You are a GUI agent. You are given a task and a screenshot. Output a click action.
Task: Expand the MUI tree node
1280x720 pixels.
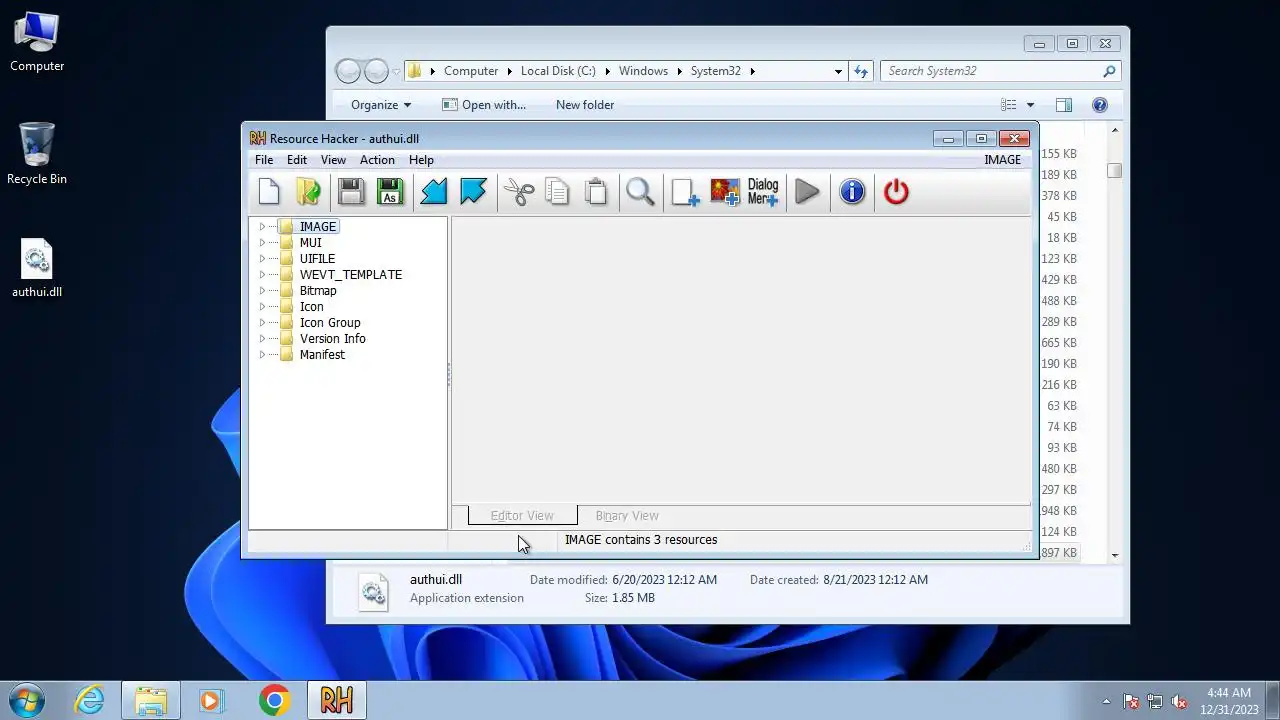tap(262, 243)
